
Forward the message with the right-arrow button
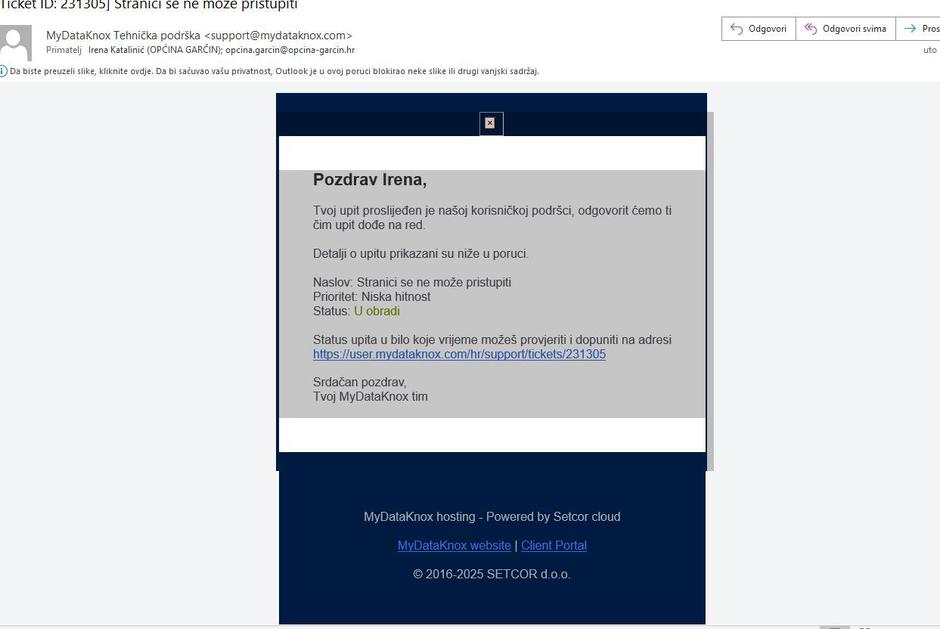918,29
